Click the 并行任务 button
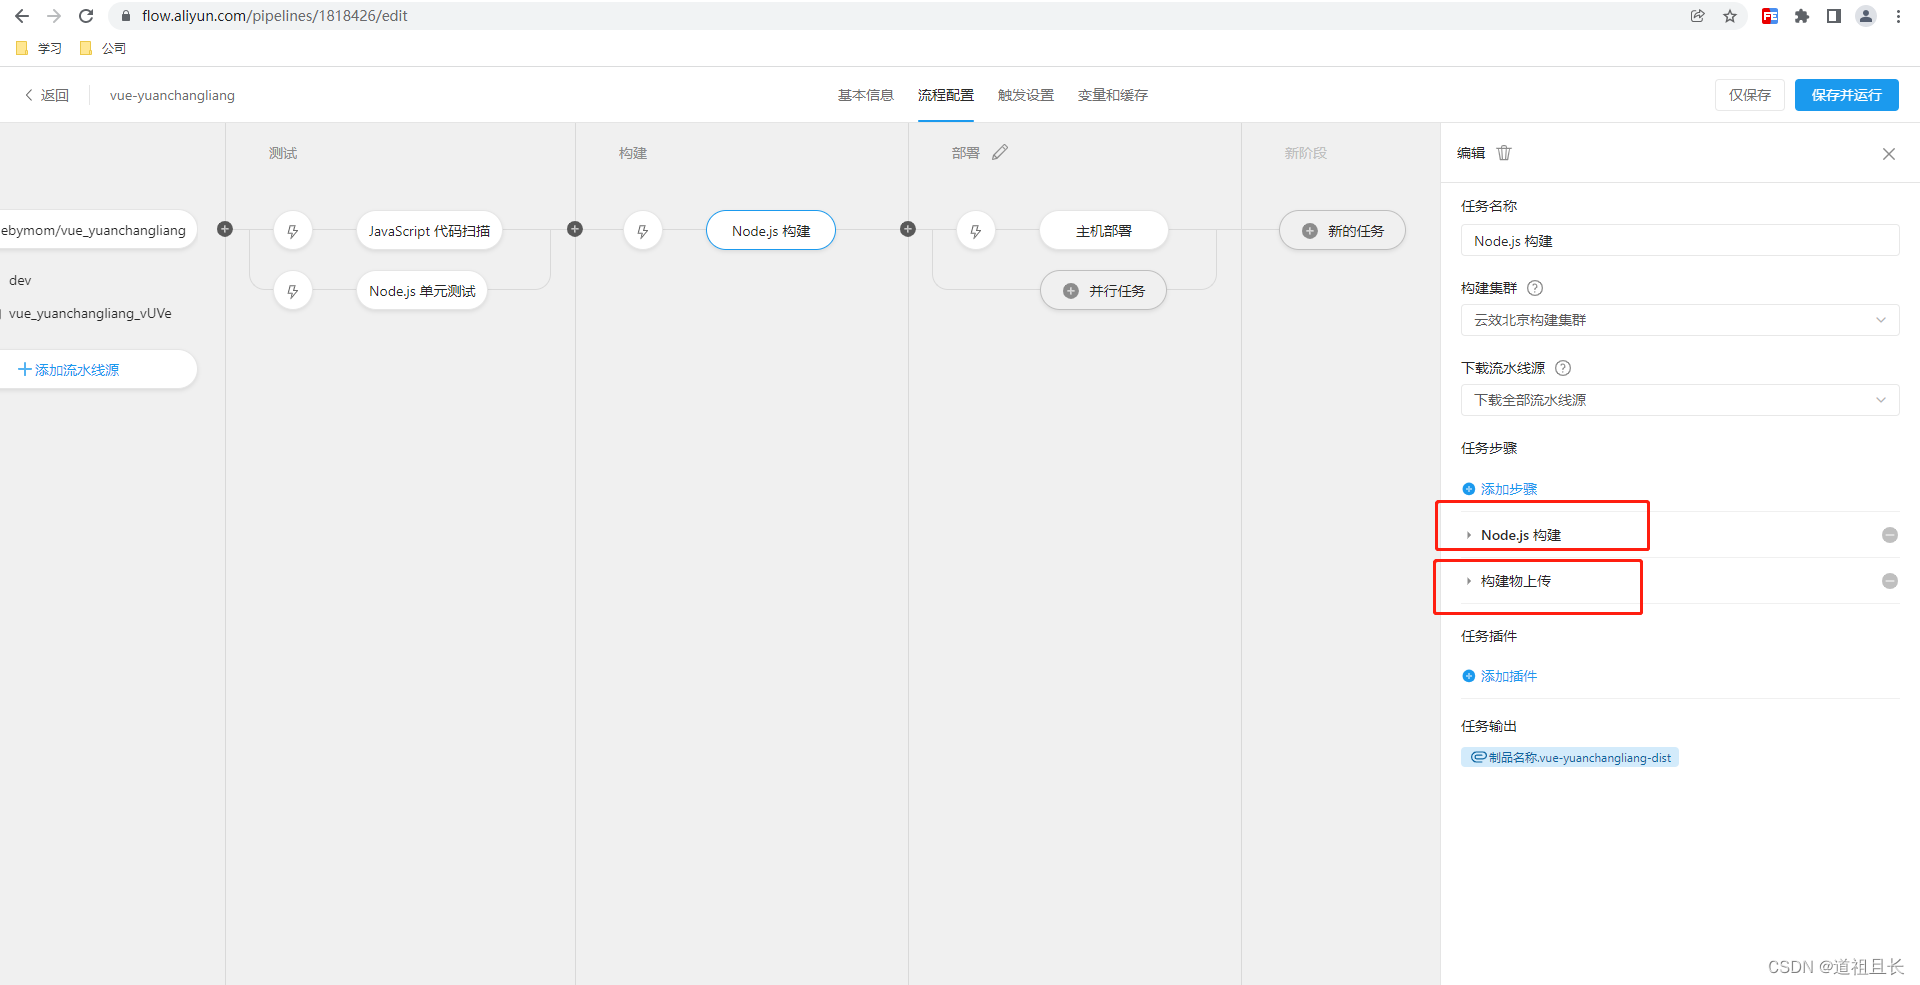 1104,291
